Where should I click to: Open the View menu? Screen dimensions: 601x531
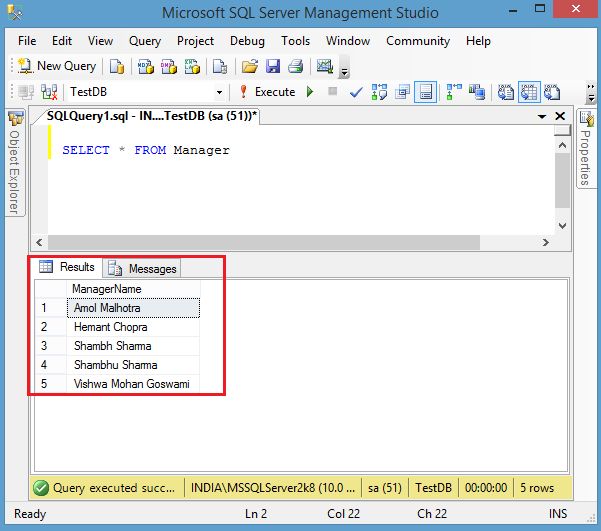point(100,41)
